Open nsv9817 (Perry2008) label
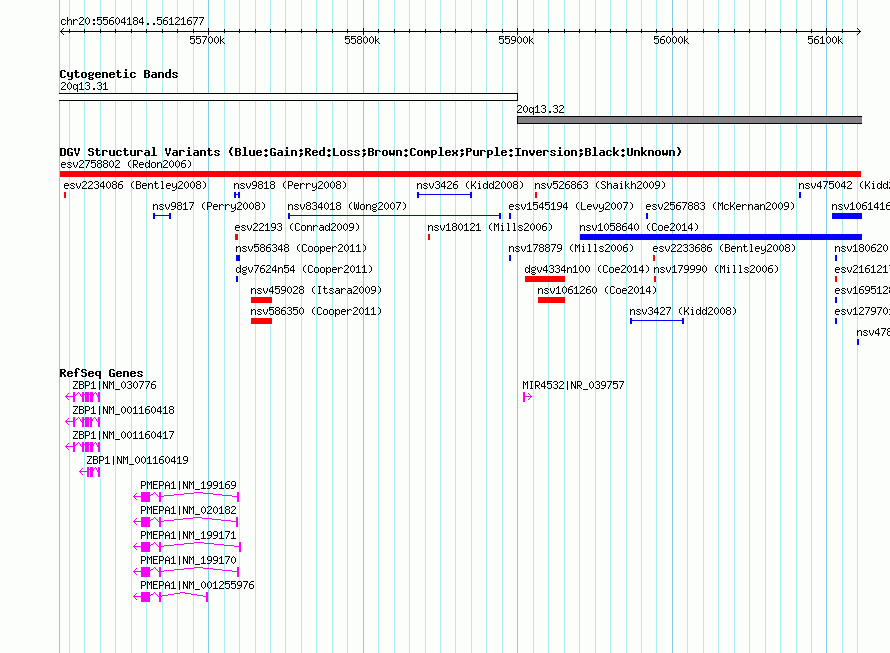Screen dimensions: 890x653 point(209,206)
